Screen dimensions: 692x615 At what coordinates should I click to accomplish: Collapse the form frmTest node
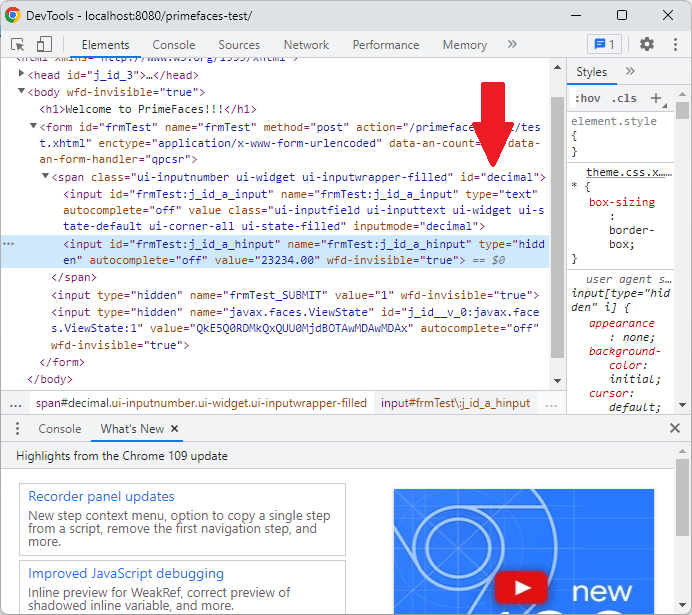33,126
